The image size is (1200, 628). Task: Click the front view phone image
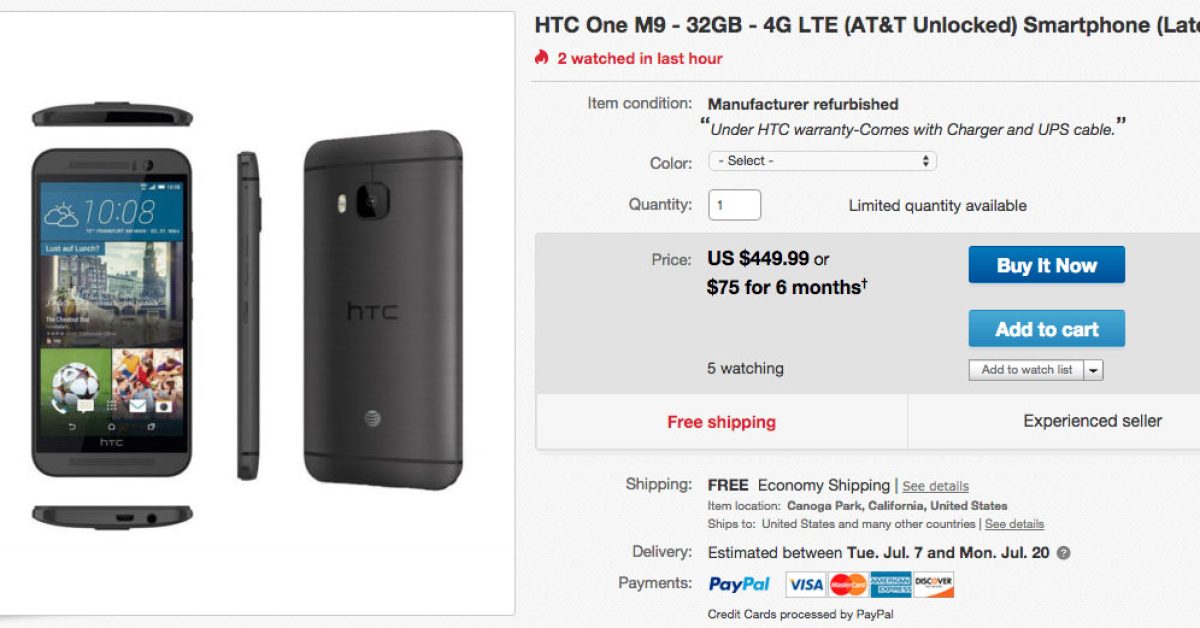point(112,315)
